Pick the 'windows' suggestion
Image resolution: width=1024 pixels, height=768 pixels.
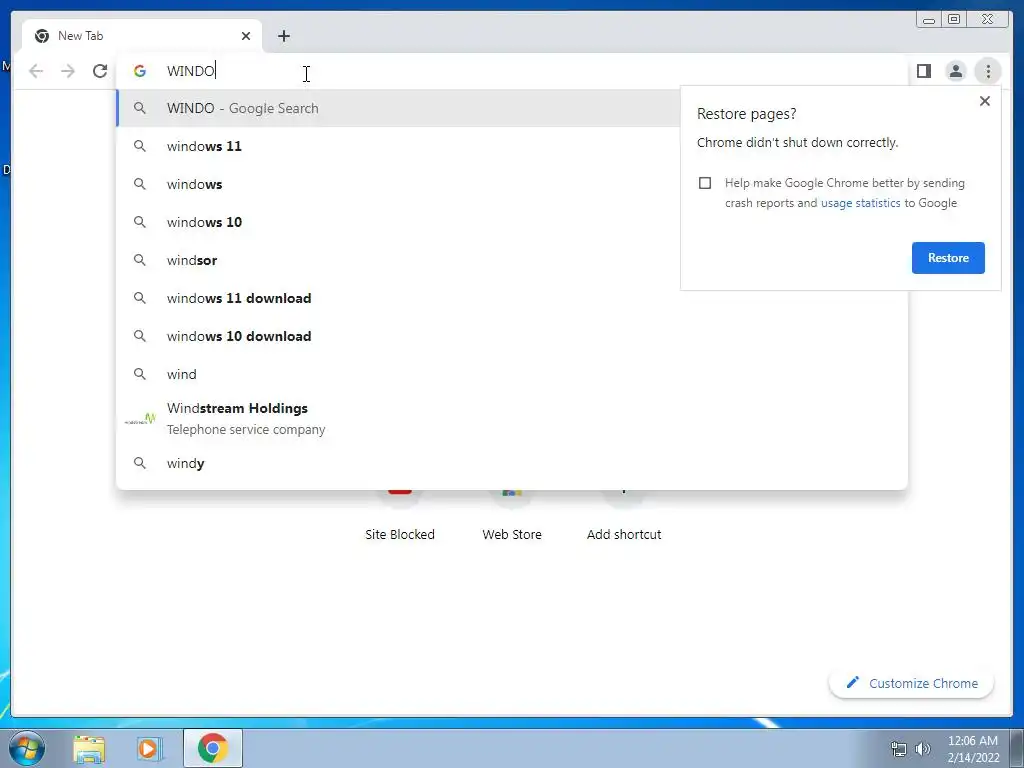398,184
